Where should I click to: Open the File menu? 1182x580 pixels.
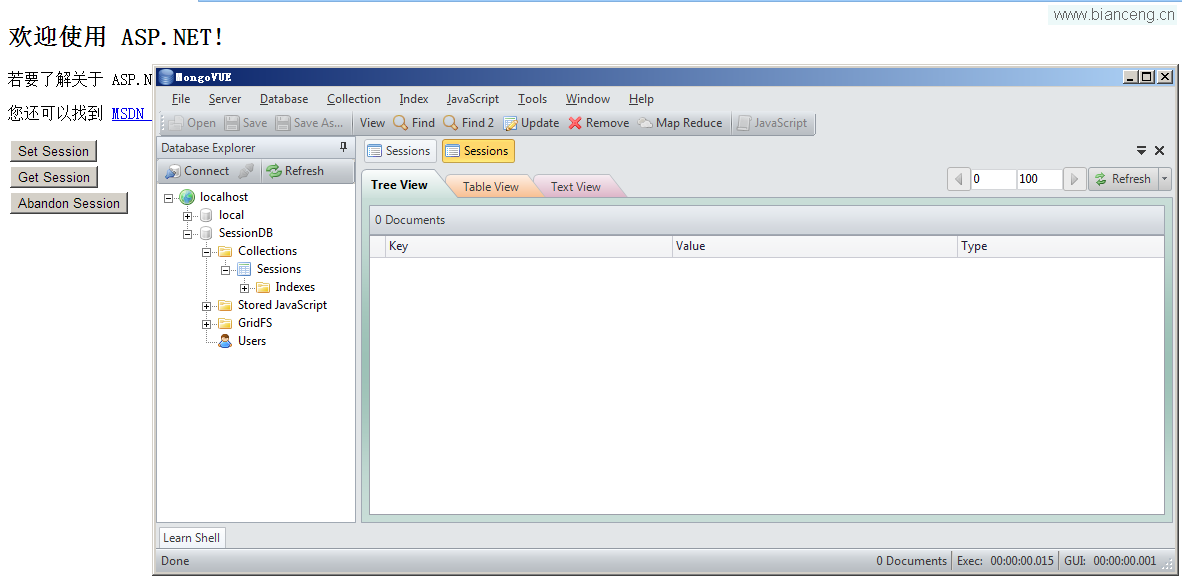click(x=181, y=99)
